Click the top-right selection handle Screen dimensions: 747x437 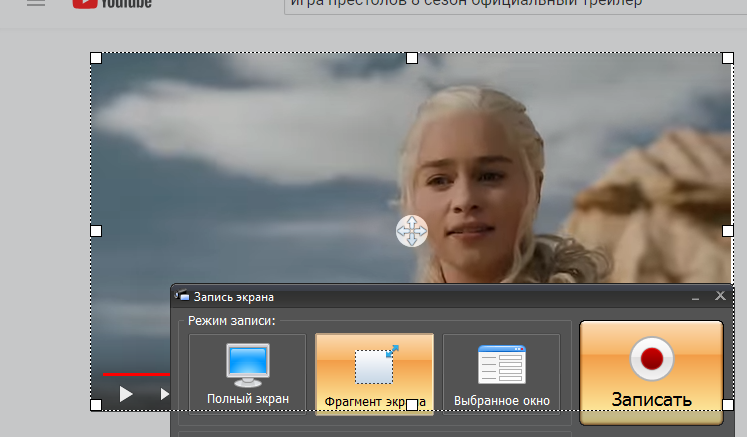(x=728, y=58)
